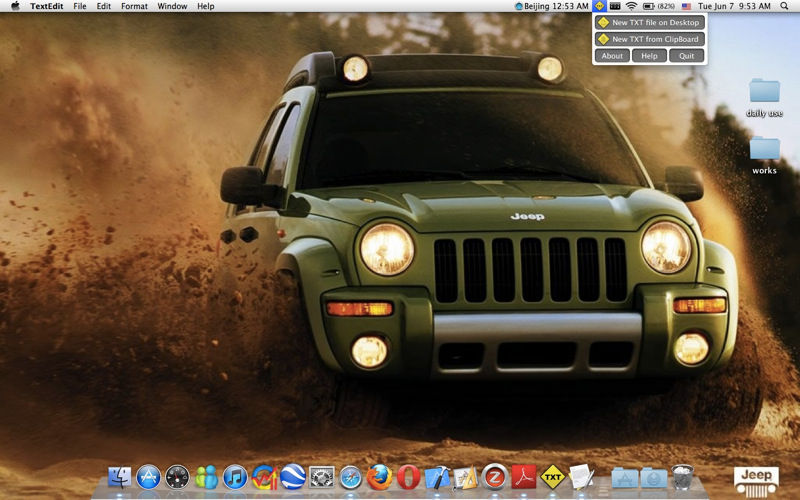This screenshot has height=500, width=800.
Task: Open the yellow TXT app in Dock
Action: click(553, 478)
